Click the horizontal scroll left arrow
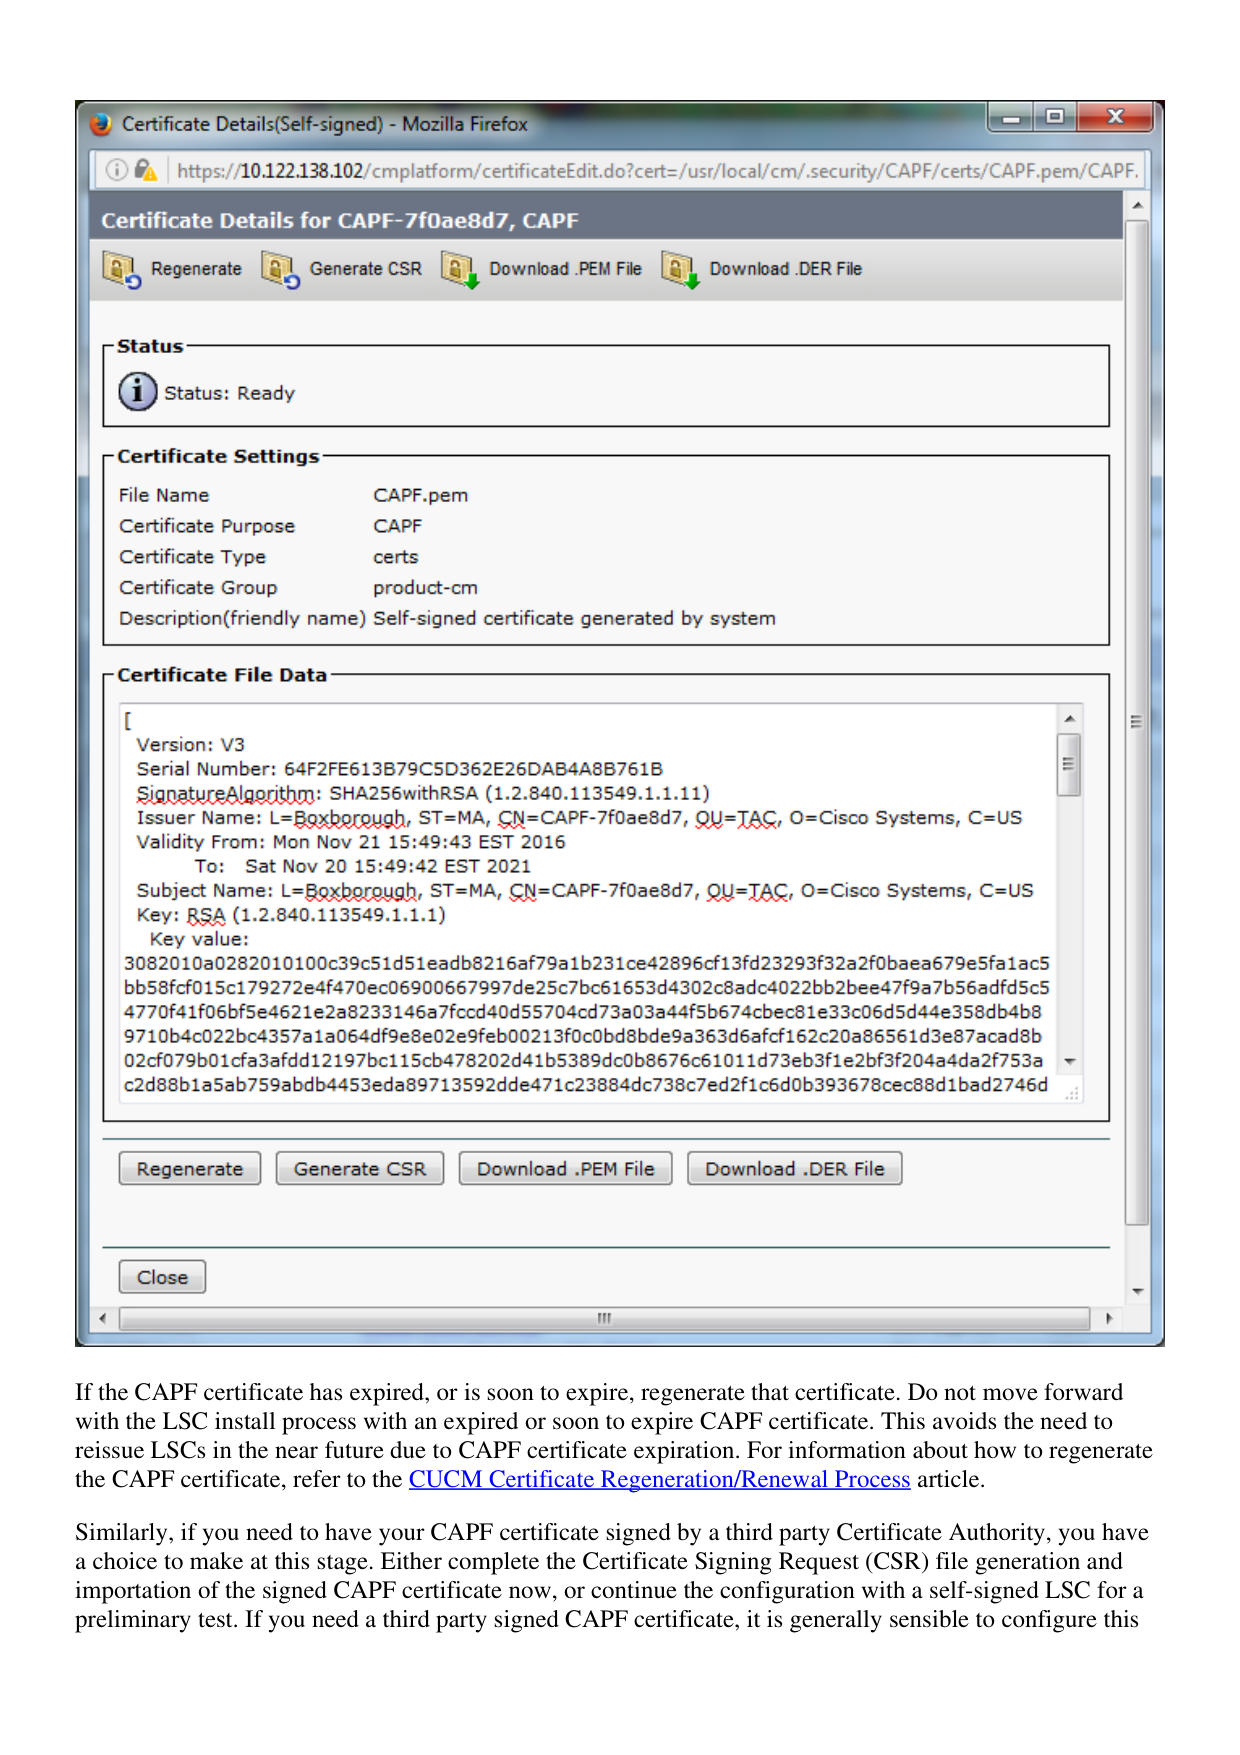The height and width of the screenshot is (1755, 1240). pyautogui.click(x=102, y=1319)
